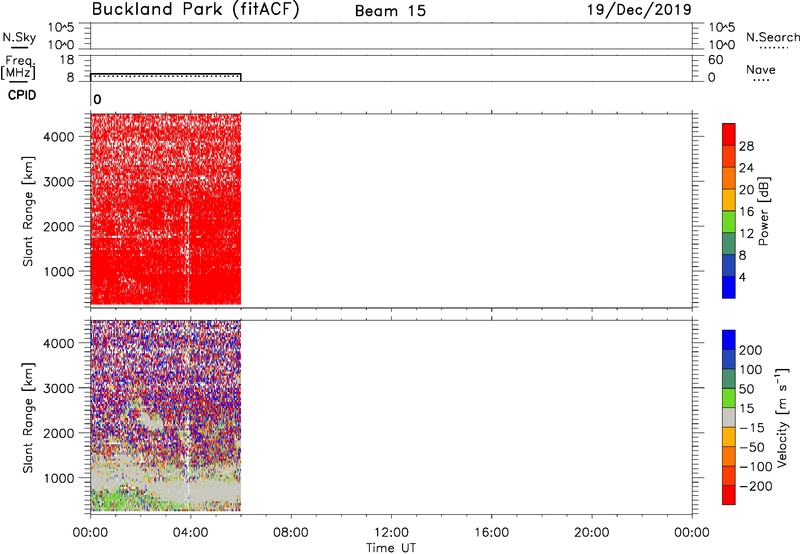Click the '1000' tick on the velocity panel

(59, 478)
